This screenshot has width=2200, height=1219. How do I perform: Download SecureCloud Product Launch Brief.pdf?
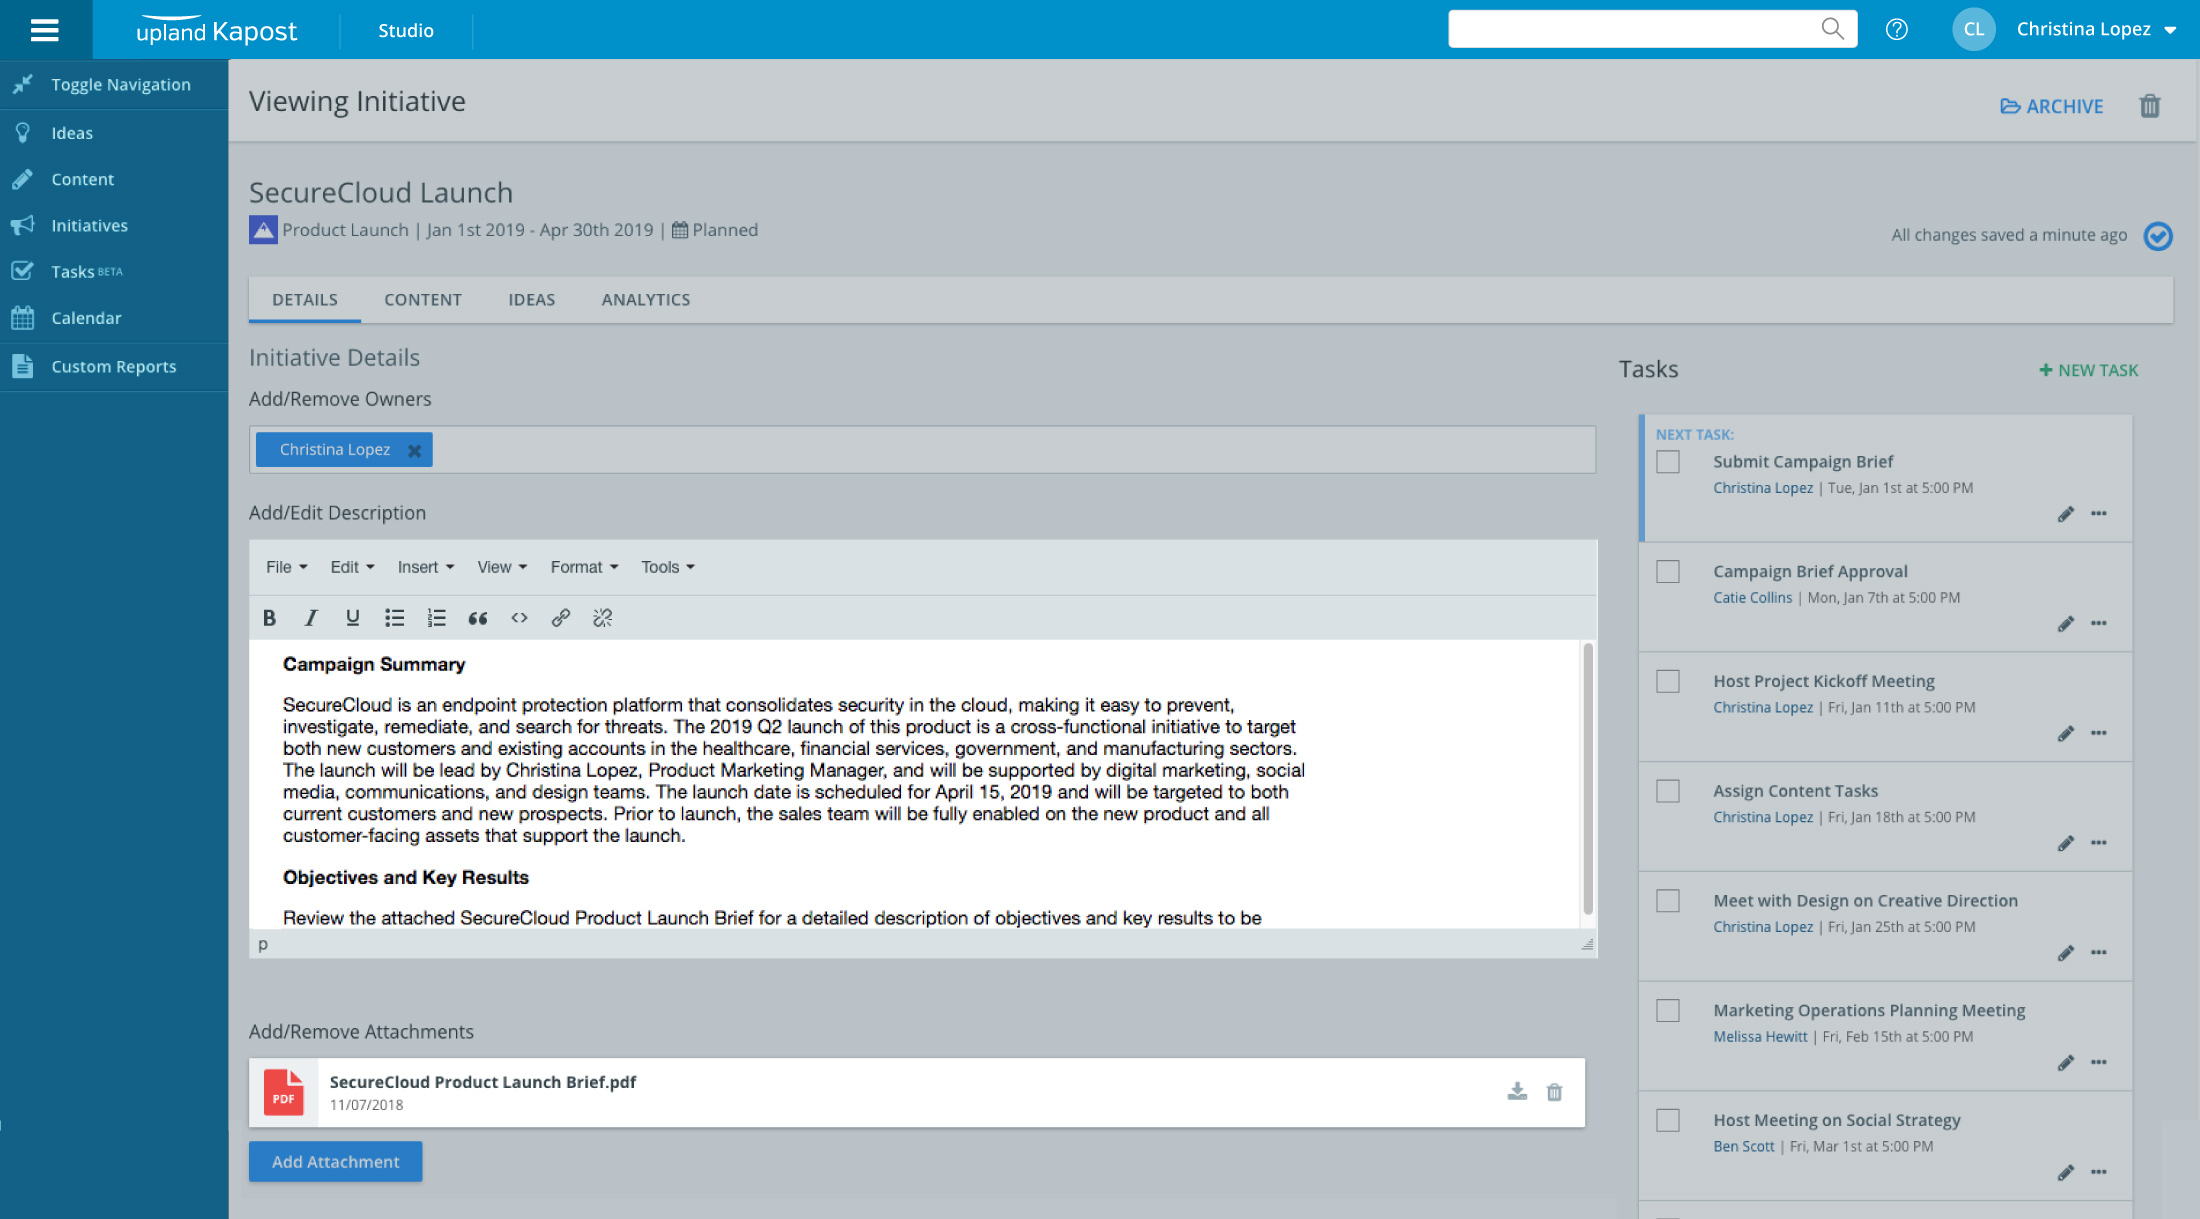click(x=1517, y=1092)
